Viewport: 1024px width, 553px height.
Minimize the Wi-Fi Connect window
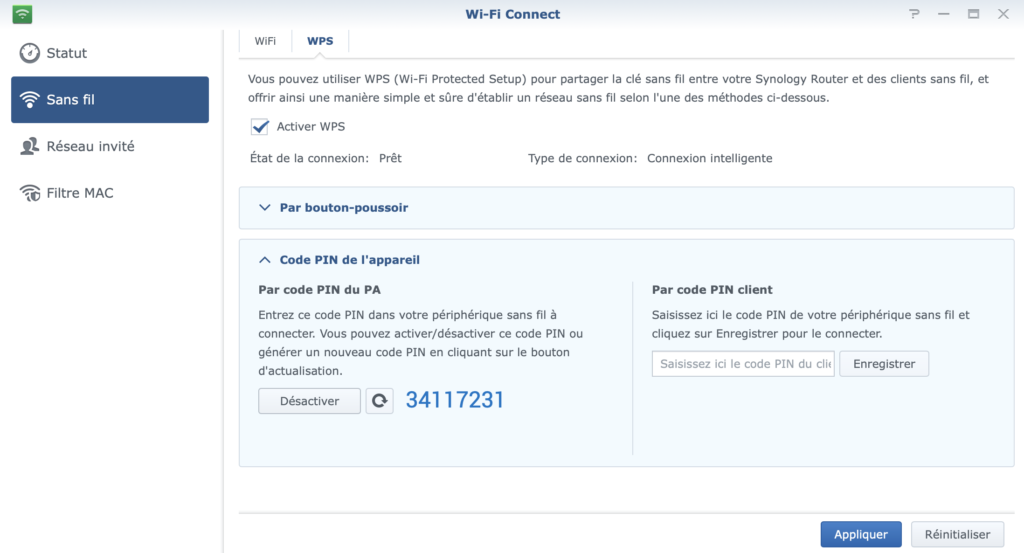coord(944,14)
